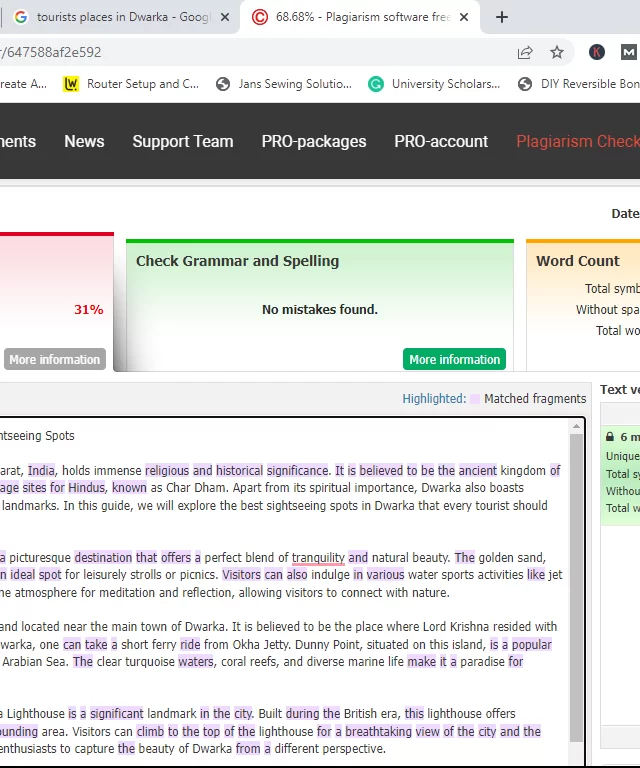Open the DIY Reversible bookmark
The image size is (640, 768).
coord(578,84)
